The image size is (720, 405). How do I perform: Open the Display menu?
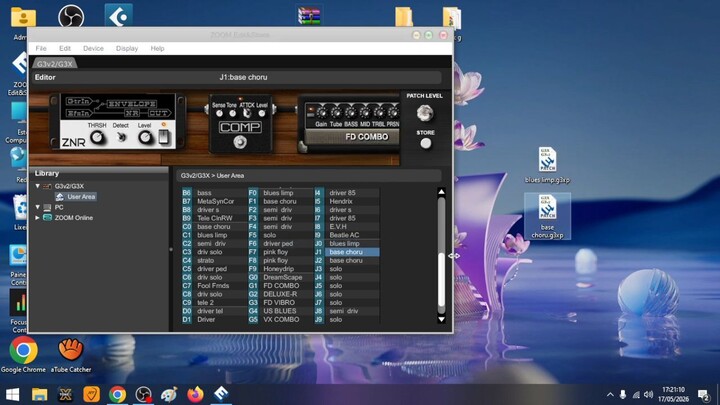point(127,48)
